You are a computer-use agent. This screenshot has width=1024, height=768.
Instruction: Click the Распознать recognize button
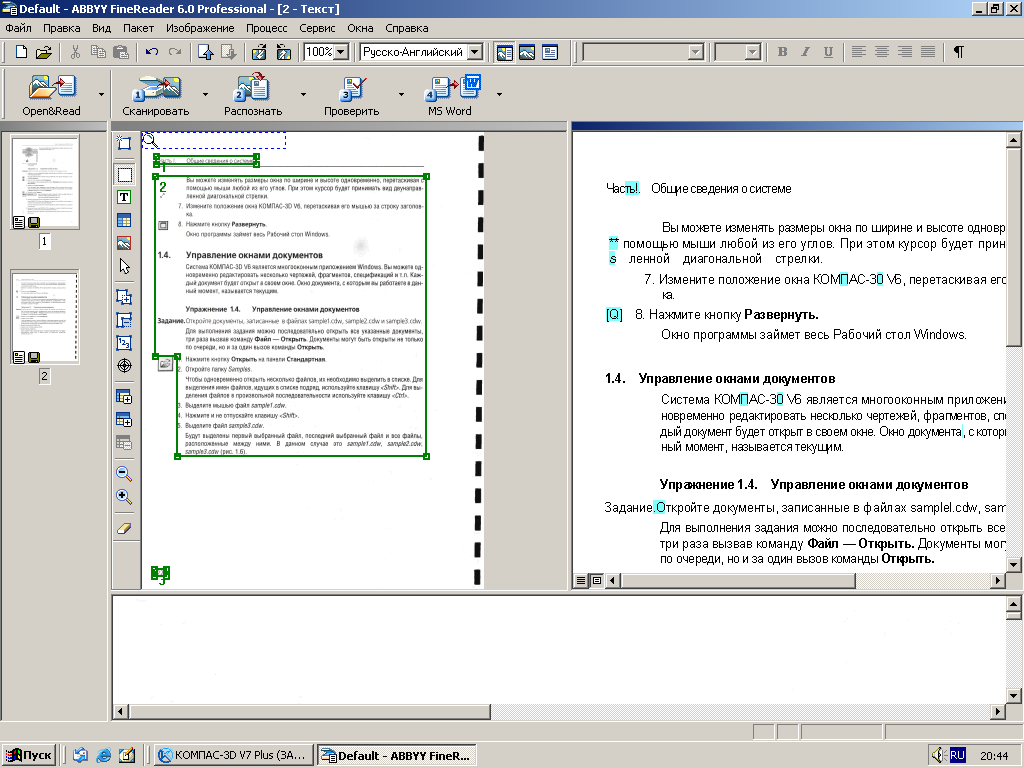[253, 95]
